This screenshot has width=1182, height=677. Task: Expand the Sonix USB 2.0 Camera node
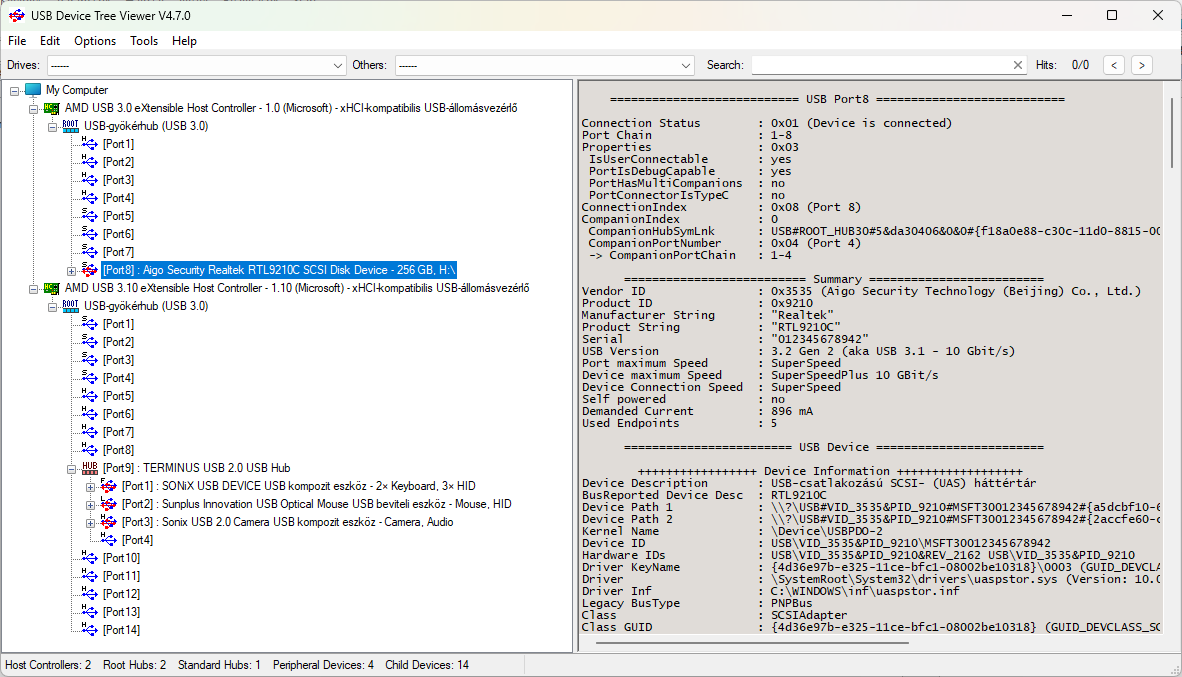90,523
